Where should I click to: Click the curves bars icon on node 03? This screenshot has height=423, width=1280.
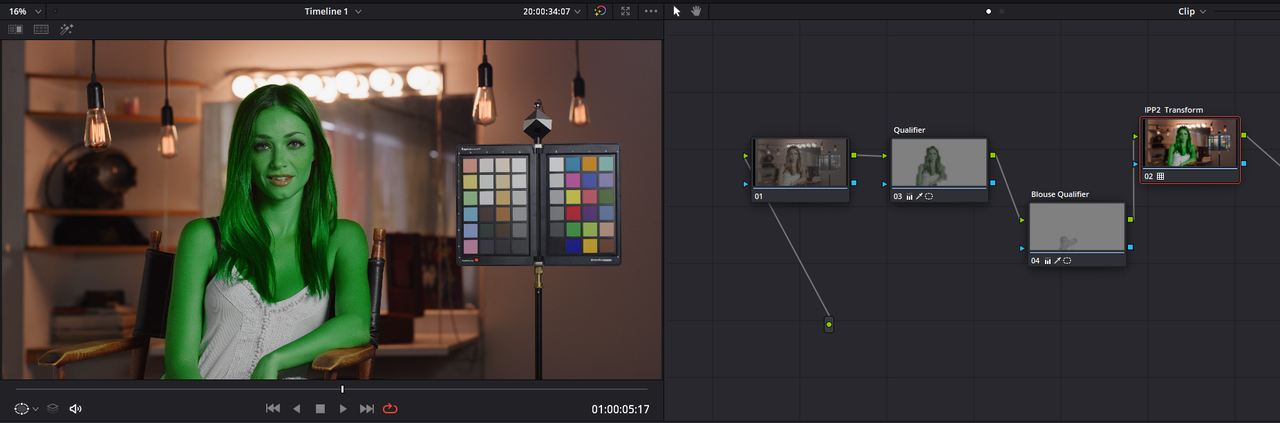pos(910,196)
